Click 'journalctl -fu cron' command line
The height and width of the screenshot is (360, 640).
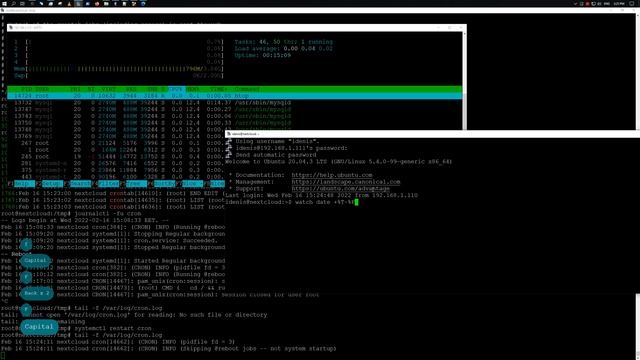coord(71,213)
